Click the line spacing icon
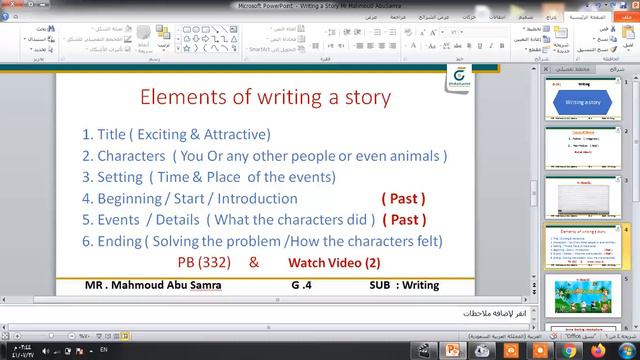 (331, 32)
